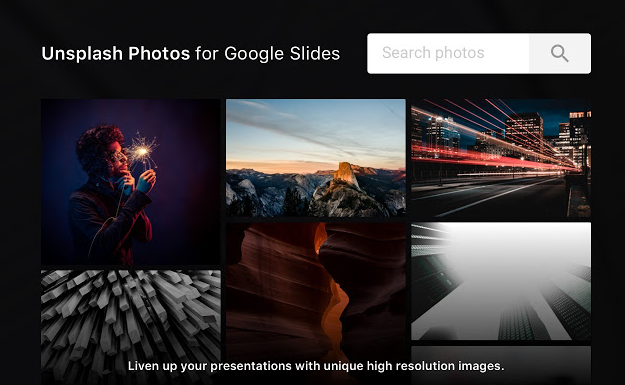This screenshot has width=625, height=385.
Task: Click the Unsplash Photos for Google Slides title
Action: pyautogui.click(x=191, y=54)
